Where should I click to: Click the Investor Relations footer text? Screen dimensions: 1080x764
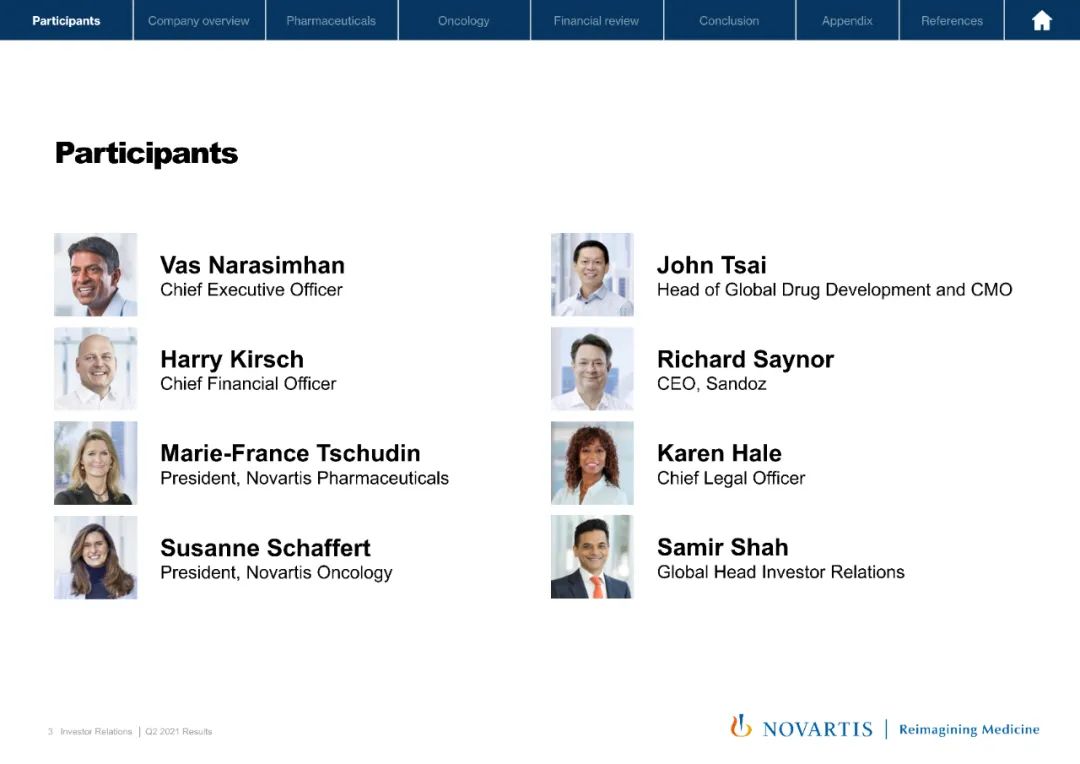pyautogui.click(x=96, y=732)
